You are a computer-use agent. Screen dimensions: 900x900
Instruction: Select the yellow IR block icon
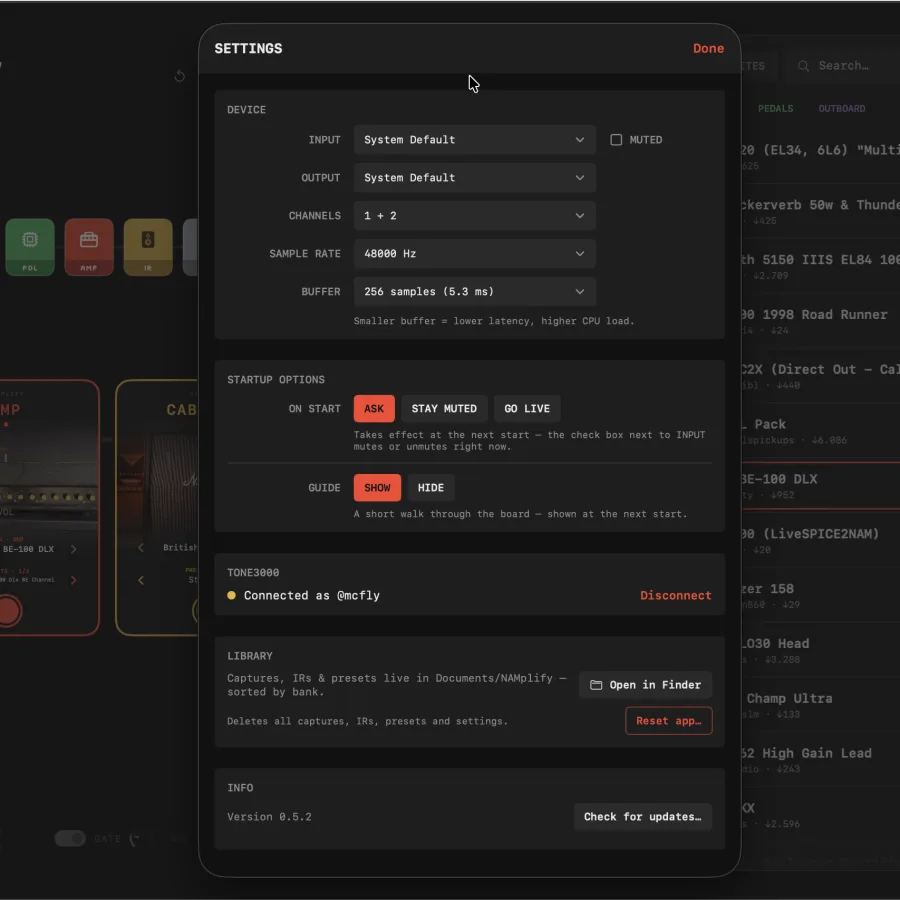pos(148,247)
